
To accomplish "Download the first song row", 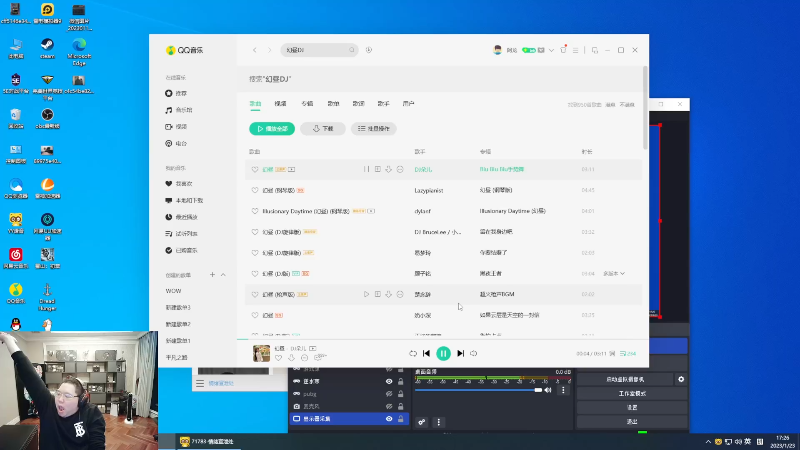I will (389, 169).
